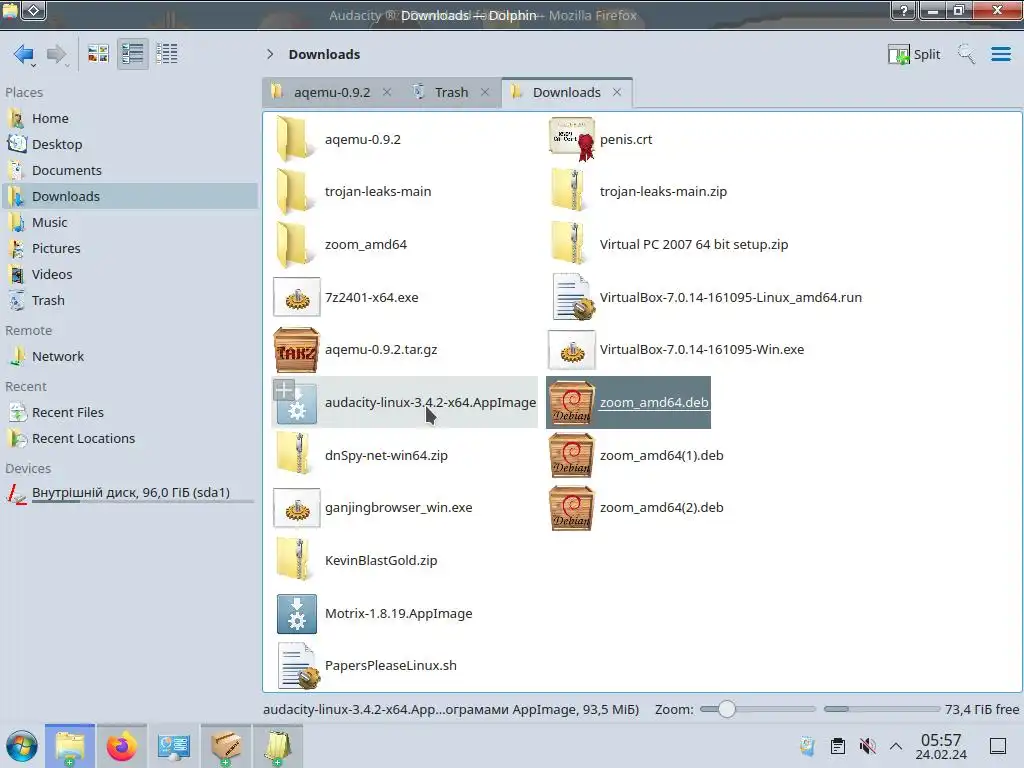Select dnSpy-net-win64.zip archive icon
This screenshot has width=1024, height=768.
point(295,455)
